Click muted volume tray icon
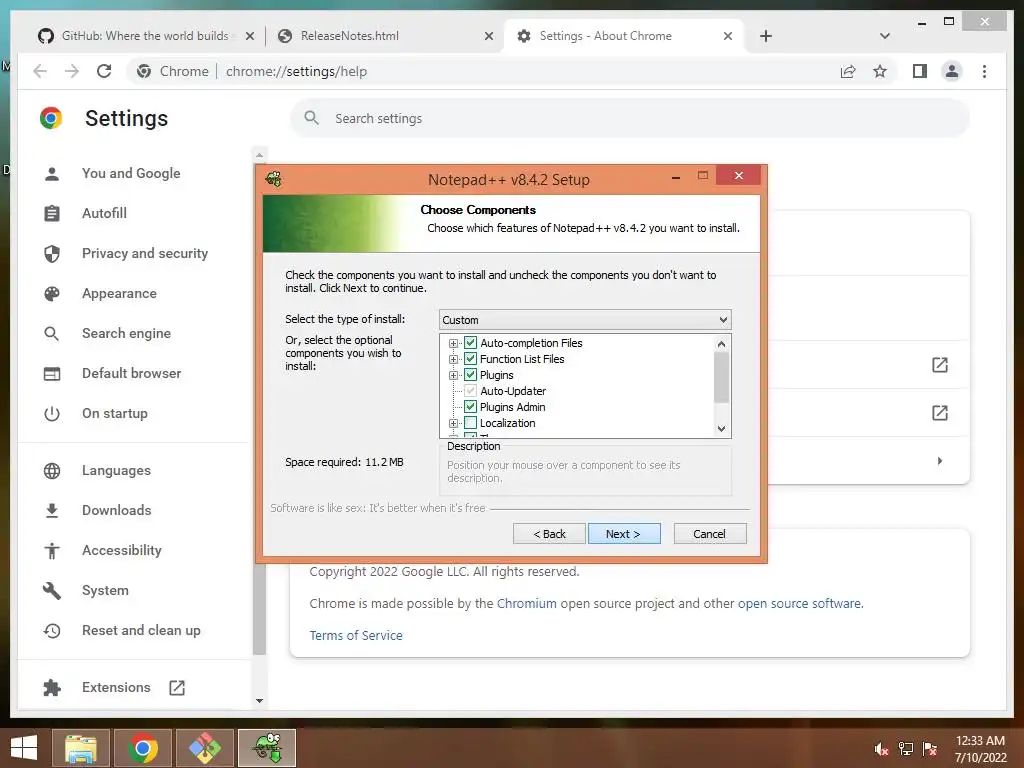1024x768 pixels. 881,749
